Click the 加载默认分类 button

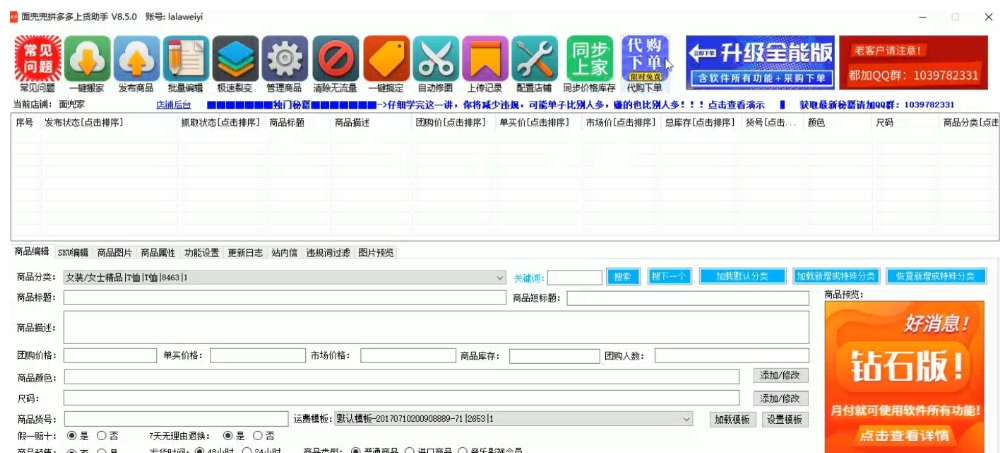tap(742, 276)
